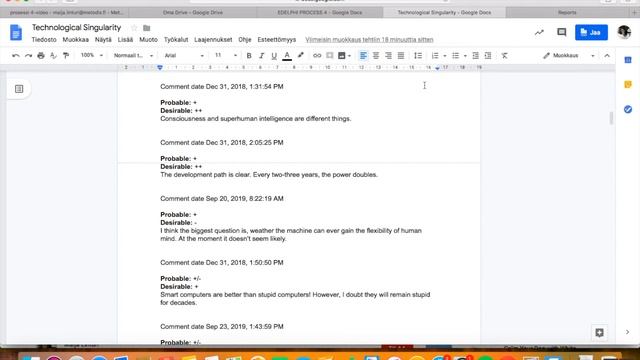The image size is (640, 360).
Task: Hide the side panel chevron
Action: [627, 332]
